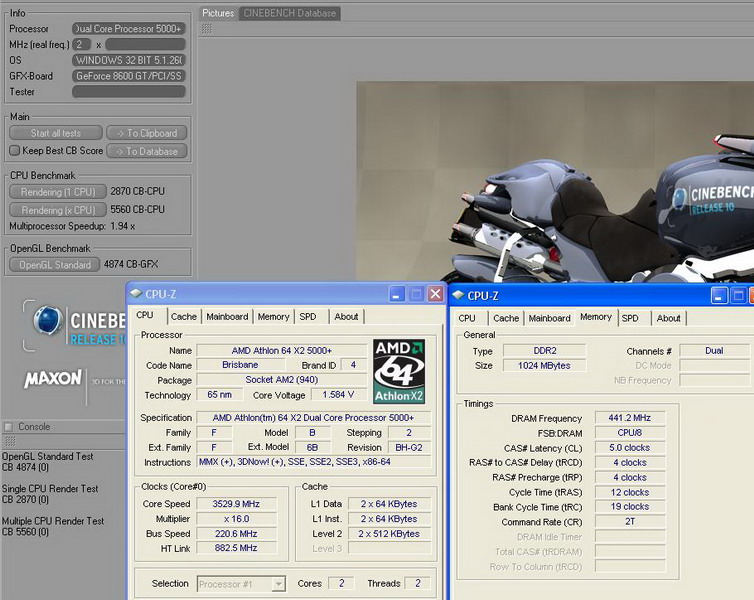Click the CPU-Z icon in right window title bar
754x600 pixels.
(458, 295)
